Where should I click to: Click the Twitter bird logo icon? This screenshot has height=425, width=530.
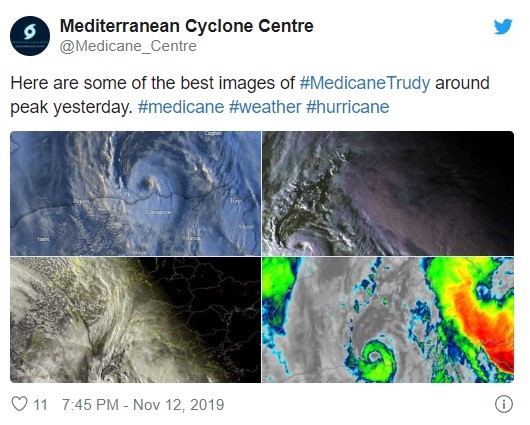coord(503,27)
